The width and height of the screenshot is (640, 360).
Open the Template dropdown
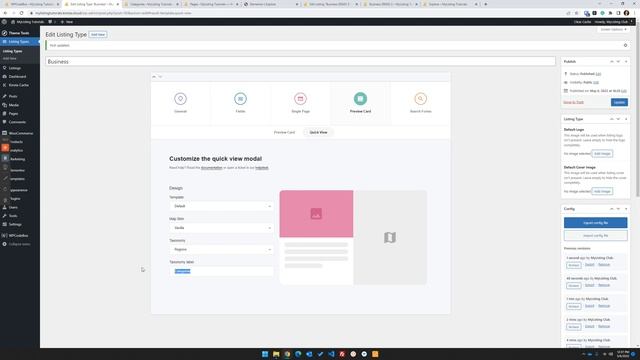221,206
